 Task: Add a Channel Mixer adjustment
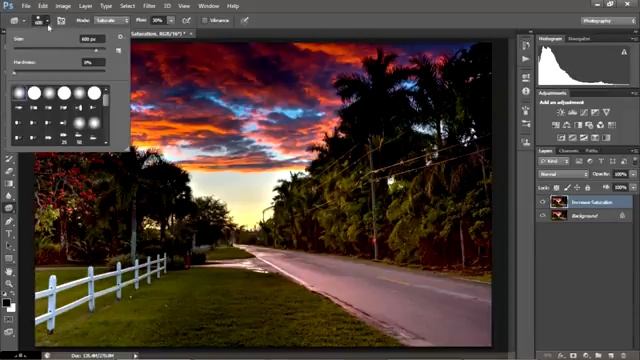(600, 125)
